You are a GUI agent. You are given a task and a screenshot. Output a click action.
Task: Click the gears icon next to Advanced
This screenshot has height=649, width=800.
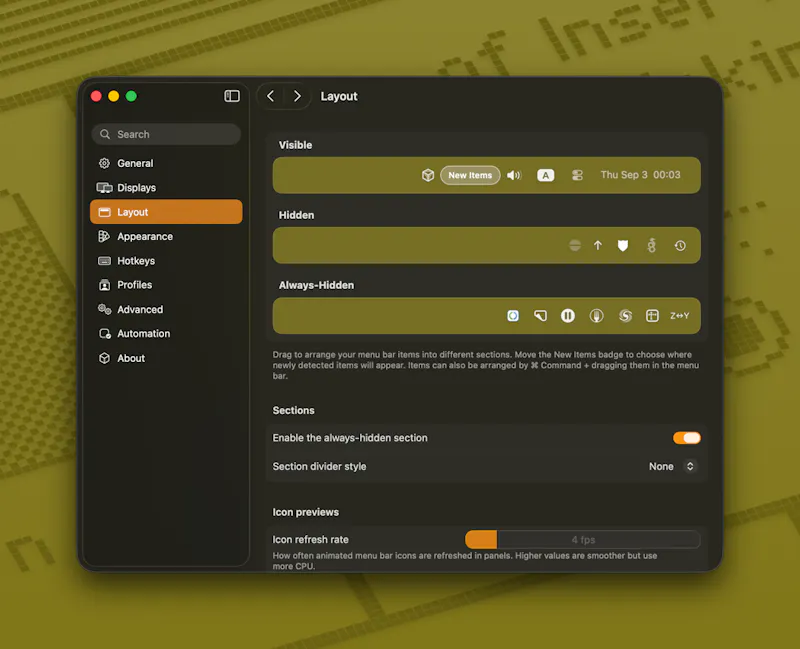coord(105,309)
